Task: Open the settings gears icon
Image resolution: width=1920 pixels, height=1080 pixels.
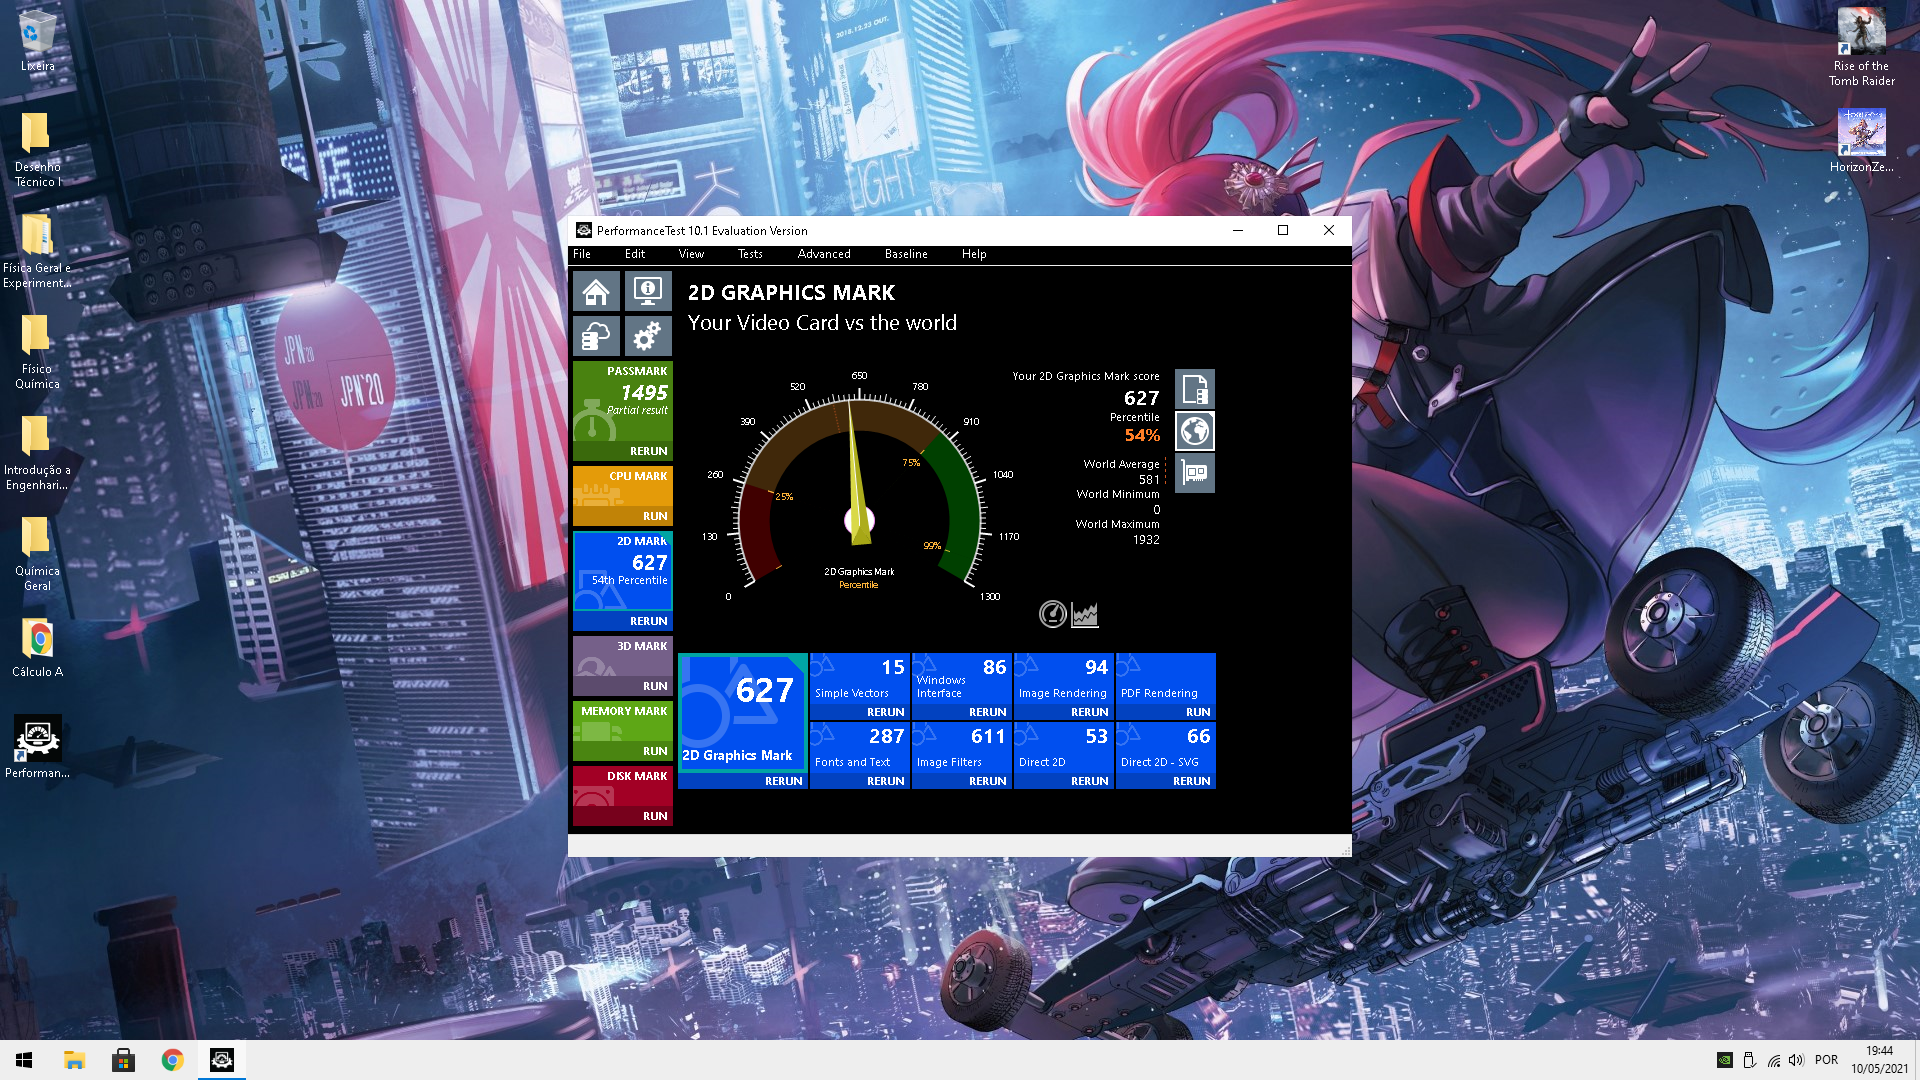Action: (648, 336)
